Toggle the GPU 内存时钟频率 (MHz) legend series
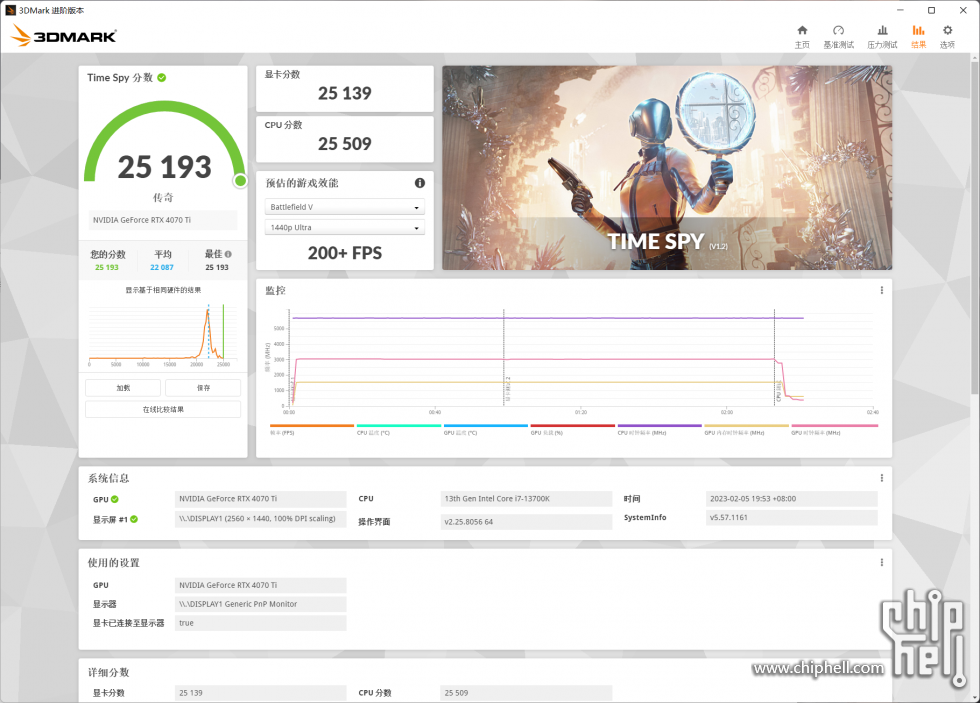 click(x=746, y=429)
